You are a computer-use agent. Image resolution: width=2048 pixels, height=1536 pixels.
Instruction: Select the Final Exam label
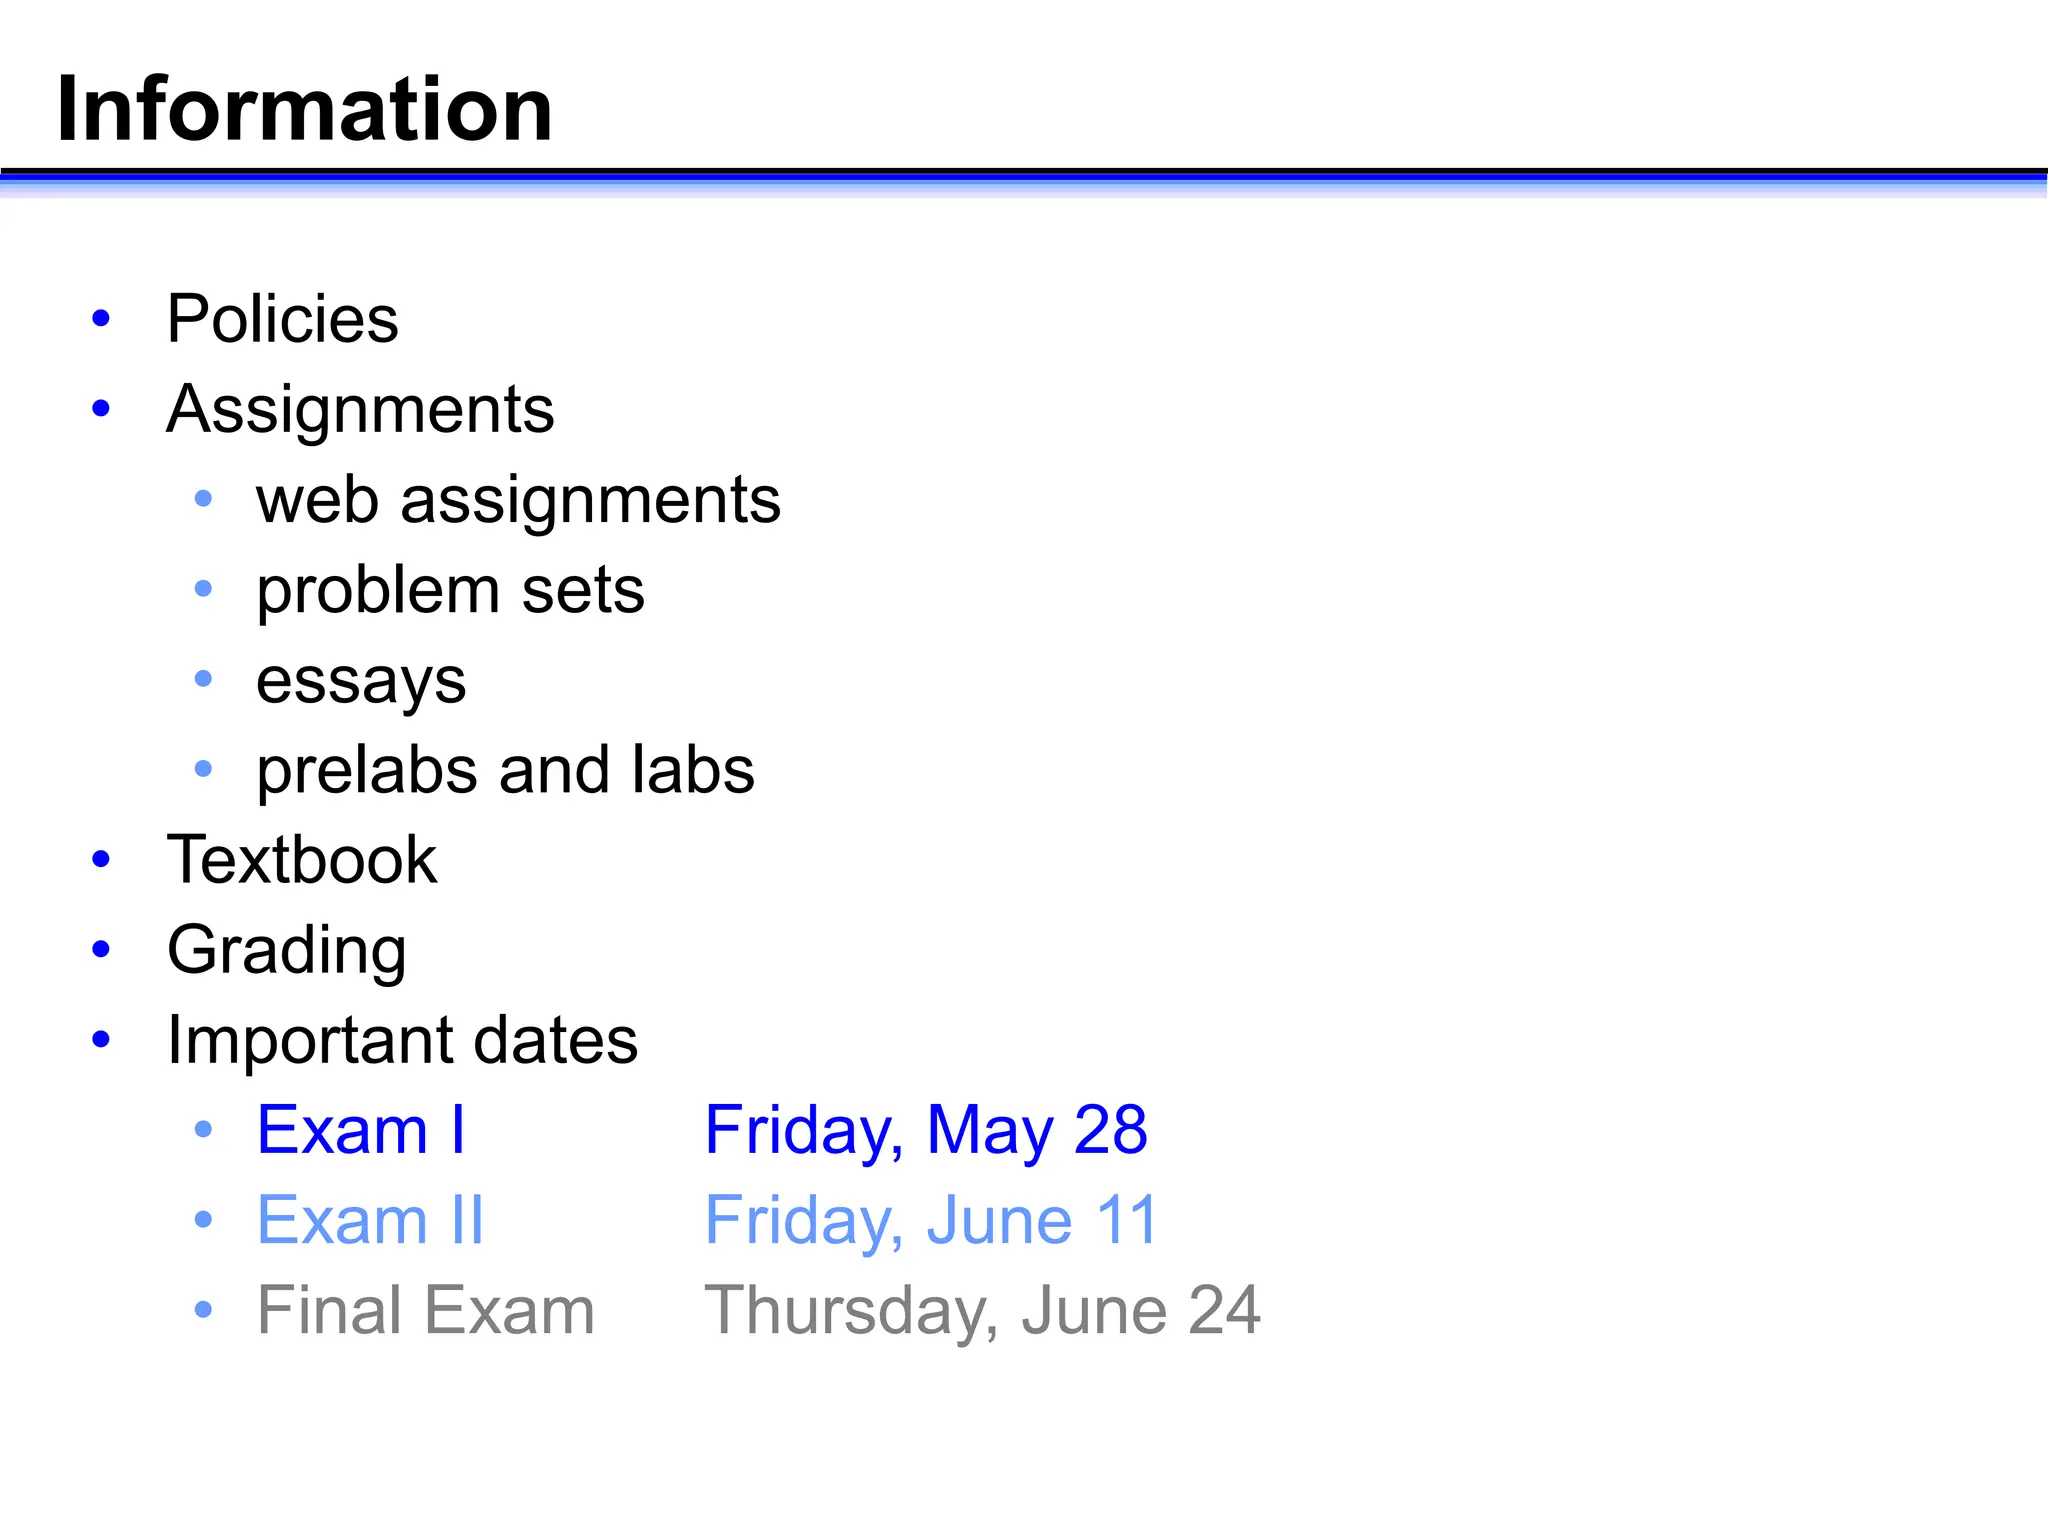tap(426, 1311)
